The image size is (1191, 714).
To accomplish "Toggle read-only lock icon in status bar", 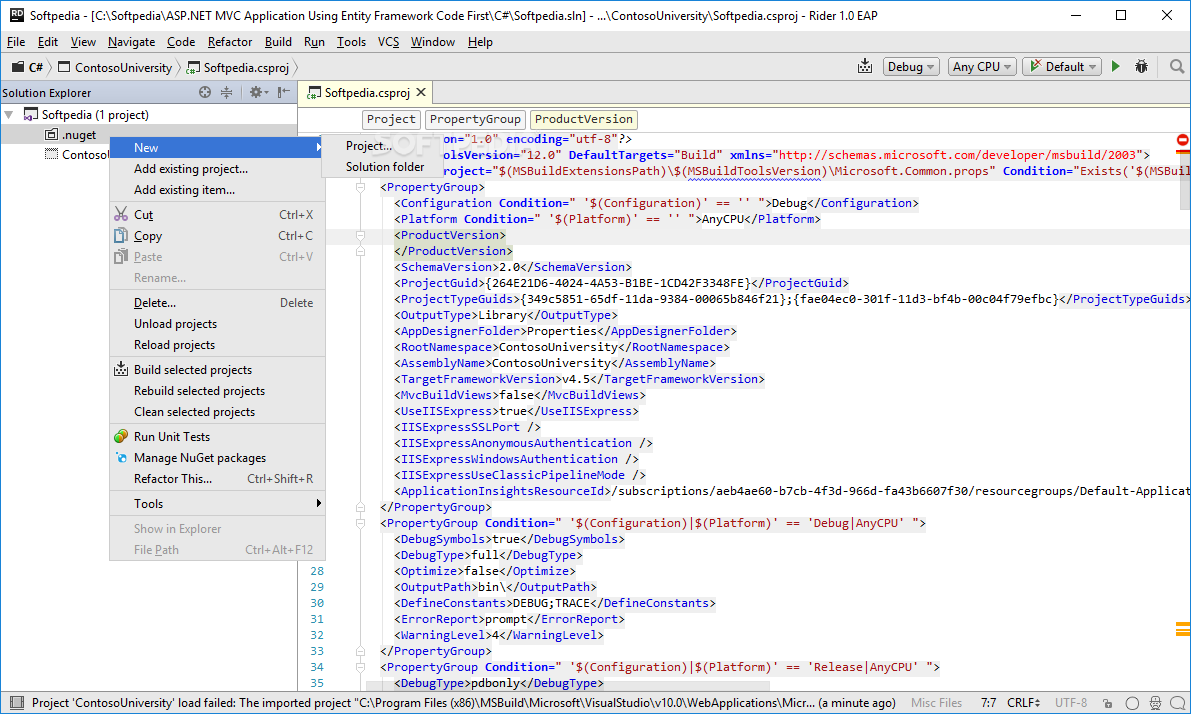I will pyautogui.click(x=1107, y=703).
